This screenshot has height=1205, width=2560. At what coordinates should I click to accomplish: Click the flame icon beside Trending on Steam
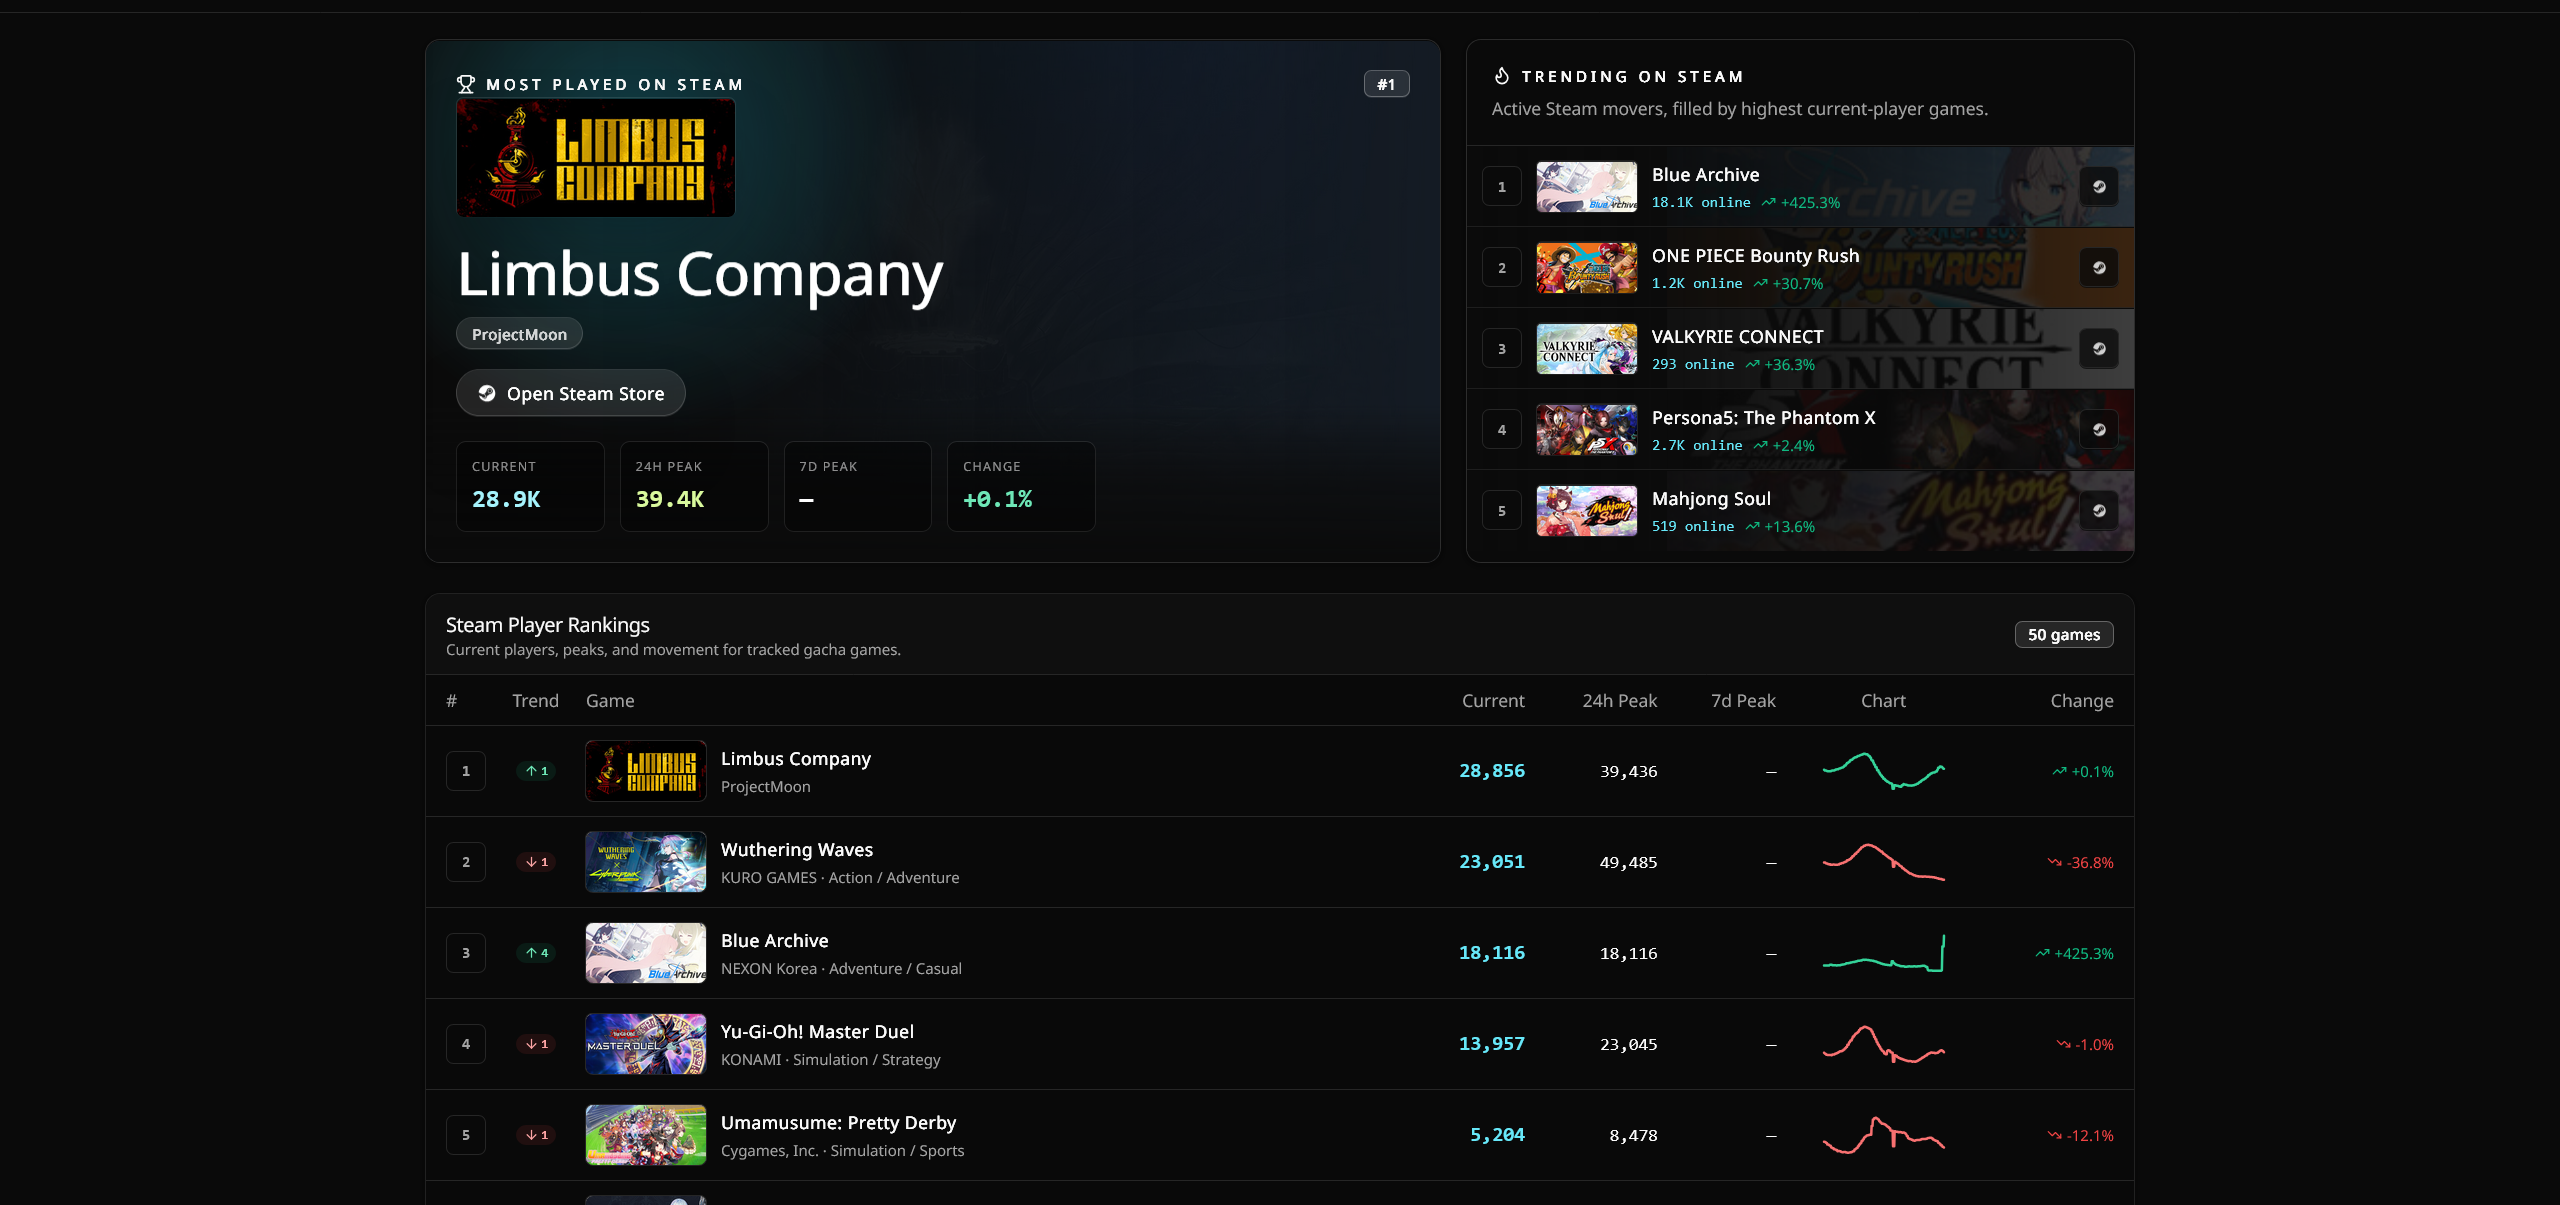point(1501,76)
